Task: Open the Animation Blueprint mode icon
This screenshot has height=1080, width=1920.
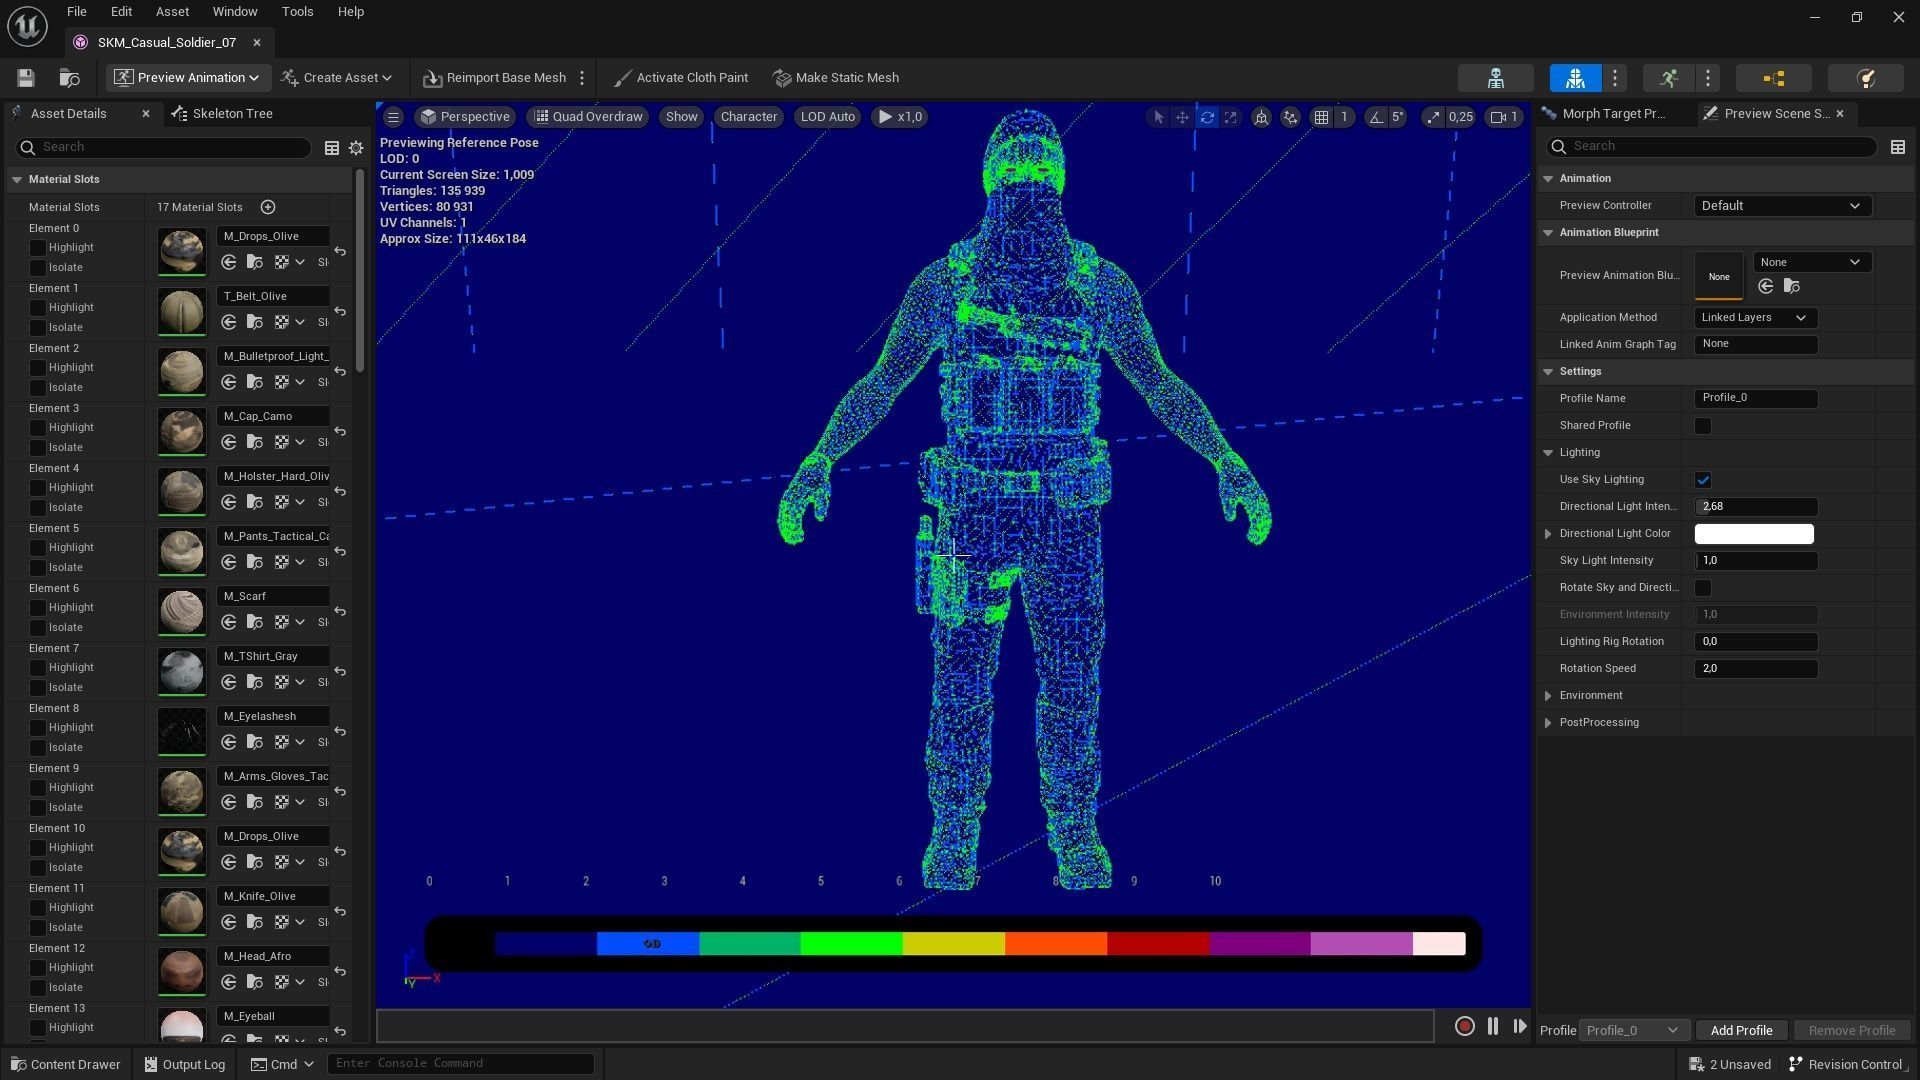Action: point(1774,78)
